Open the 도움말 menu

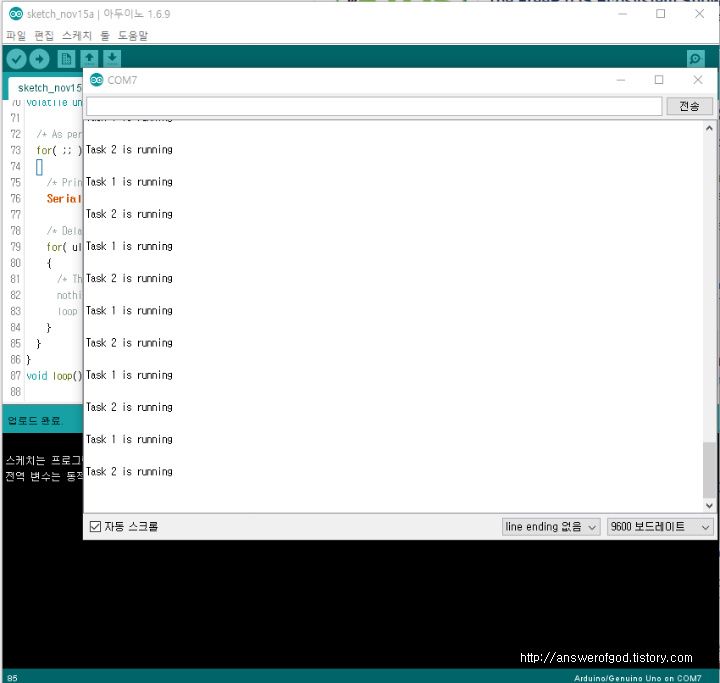133,35
